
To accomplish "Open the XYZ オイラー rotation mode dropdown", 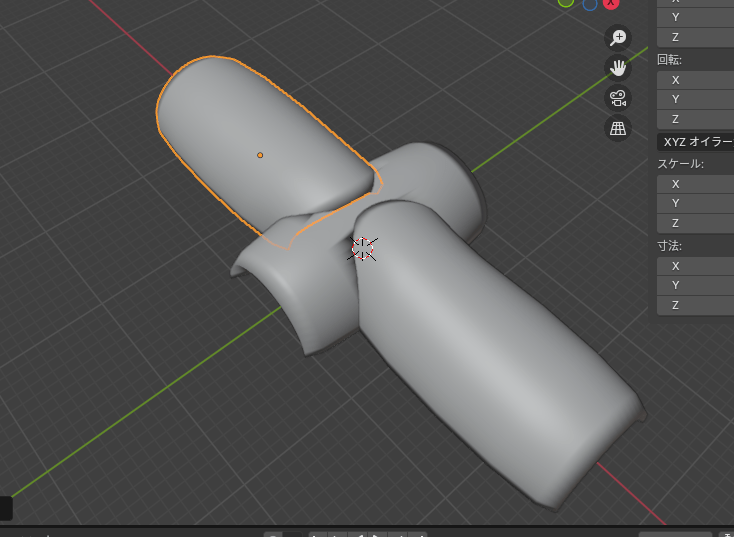I will tap(696, 142).
